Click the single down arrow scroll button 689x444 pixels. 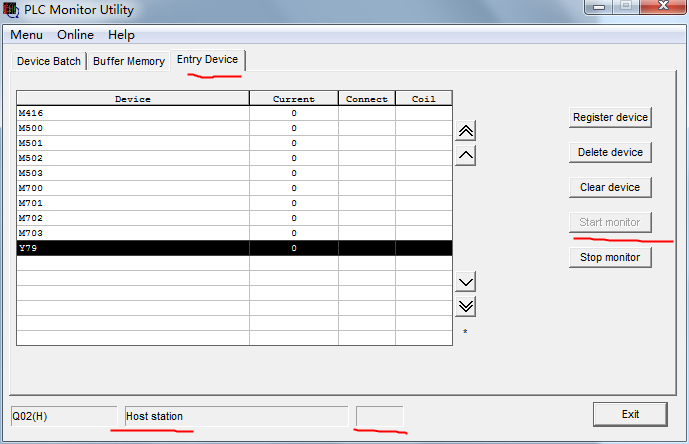465,282
